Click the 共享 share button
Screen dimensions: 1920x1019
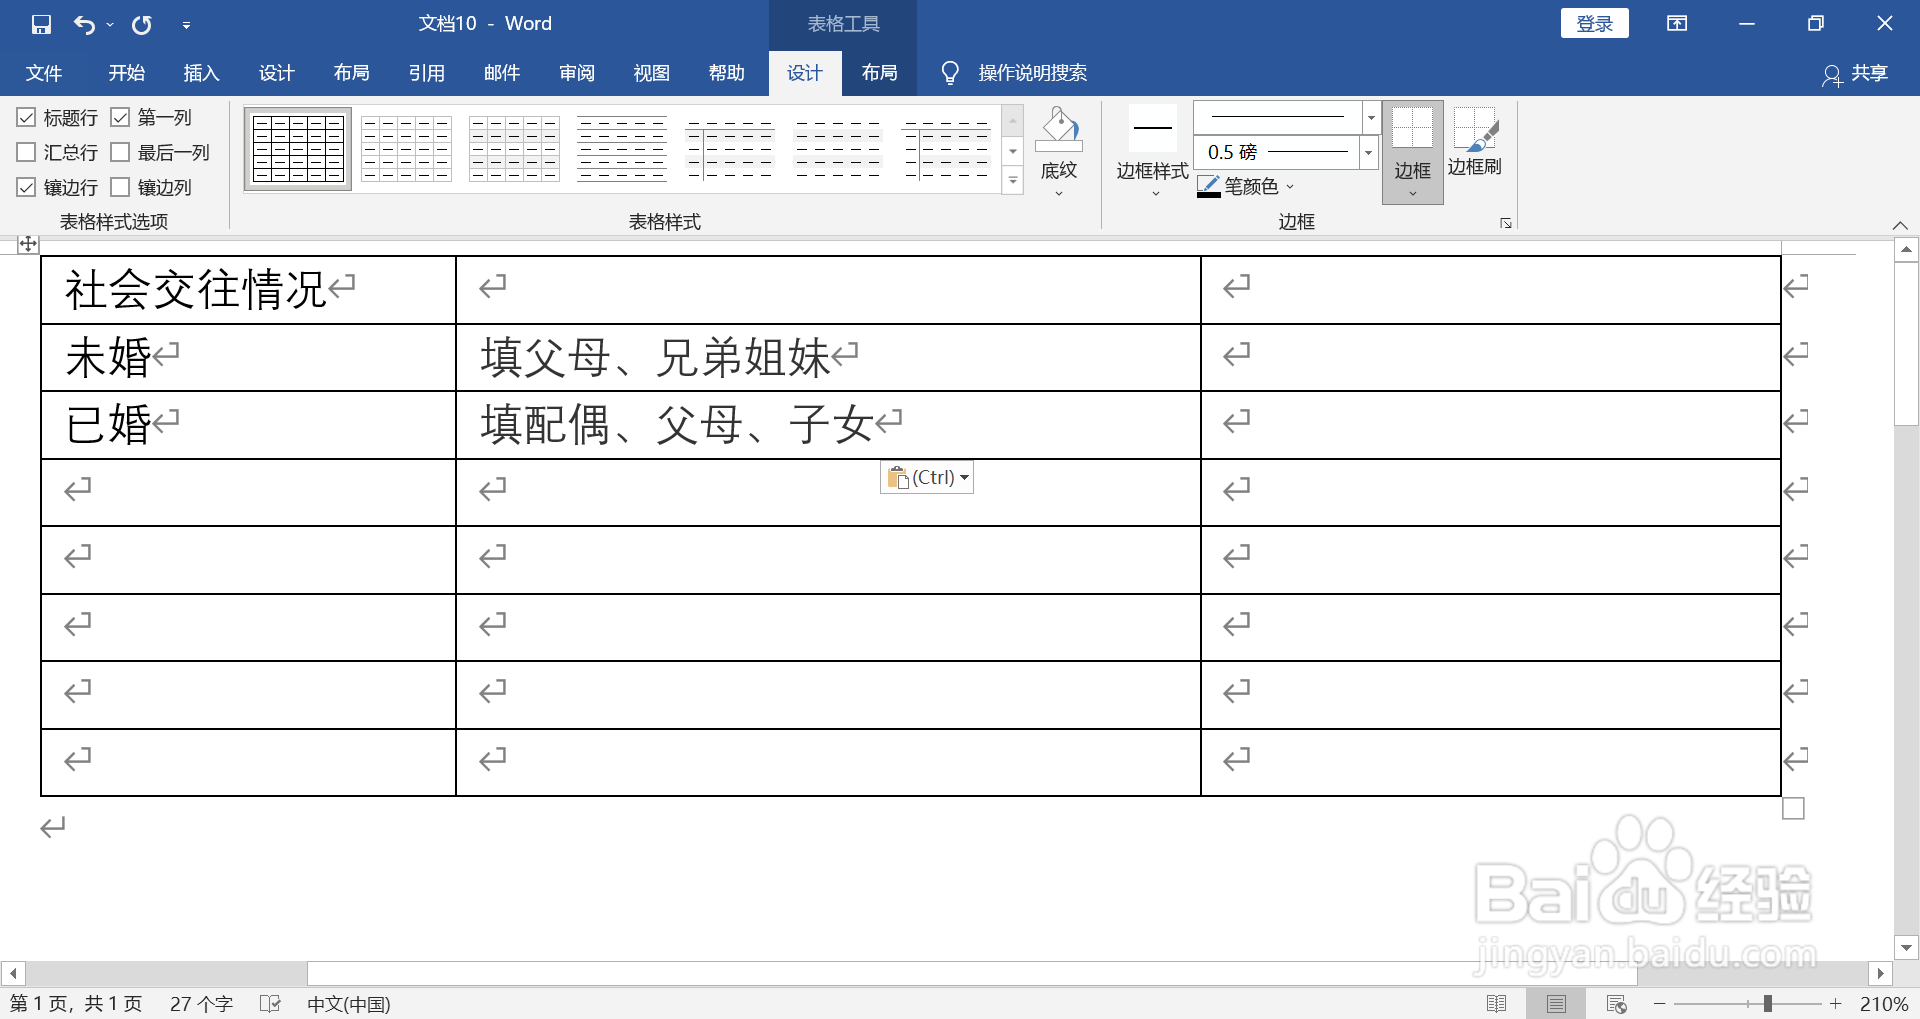click(1869, 72)
